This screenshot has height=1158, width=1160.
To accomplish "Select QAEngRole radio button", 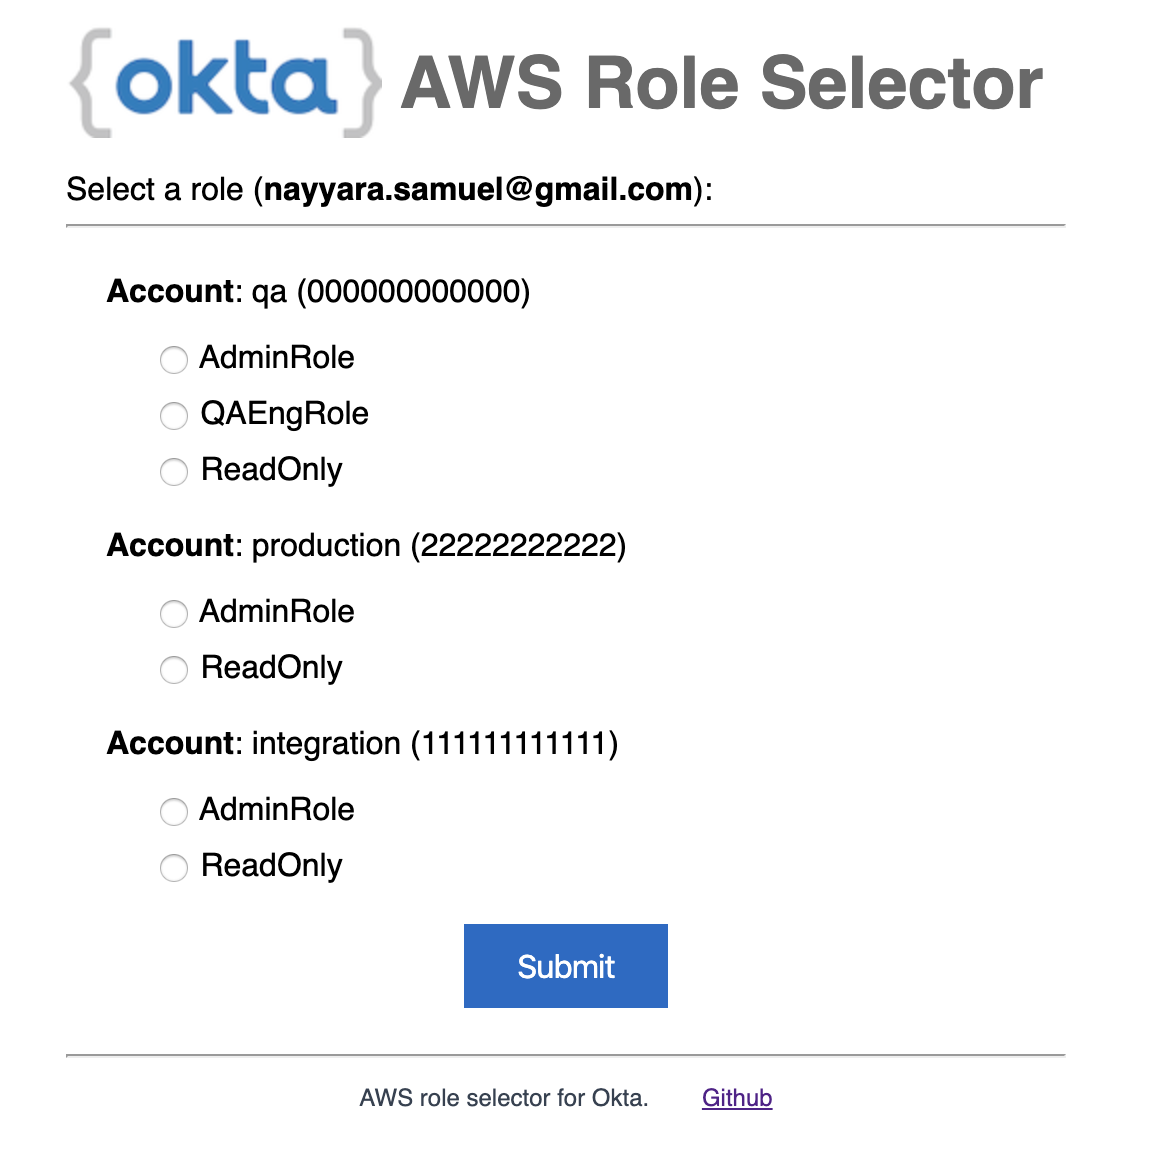I will [x=174, y=415].
